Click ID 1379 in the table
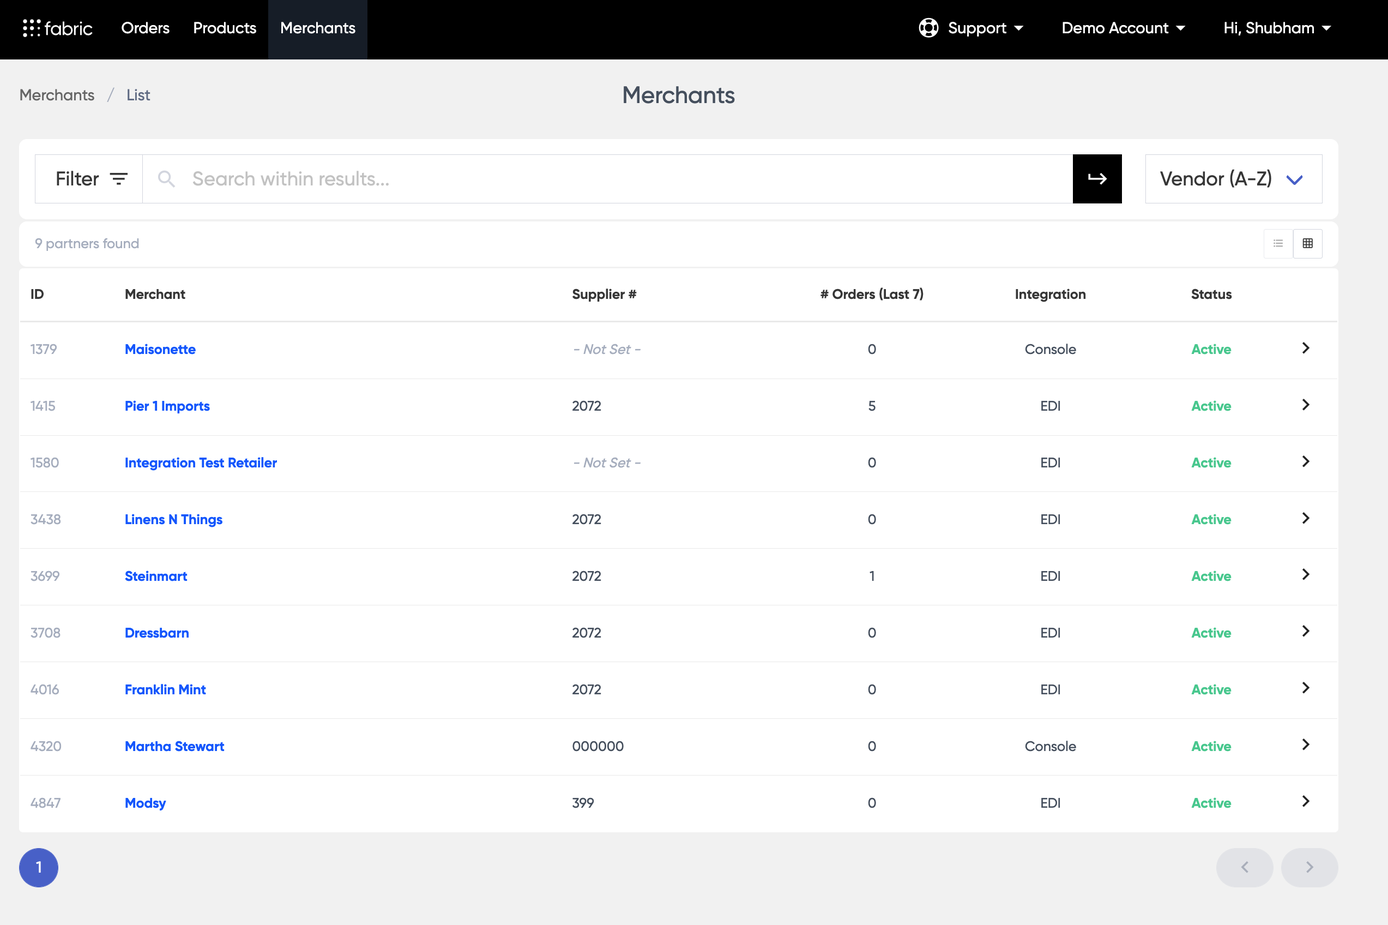The height and width of the screenshot is (925, 1388). [x=44, y=349]
